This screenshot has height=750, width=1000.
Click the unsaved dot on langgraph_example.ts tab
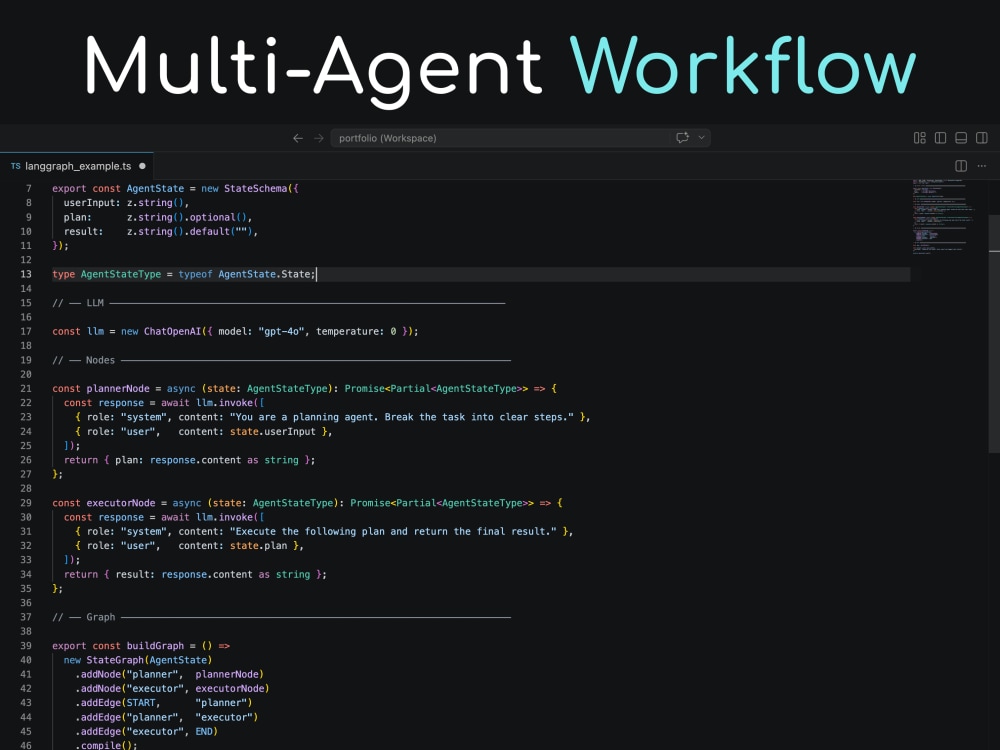[x=142, y=166]
